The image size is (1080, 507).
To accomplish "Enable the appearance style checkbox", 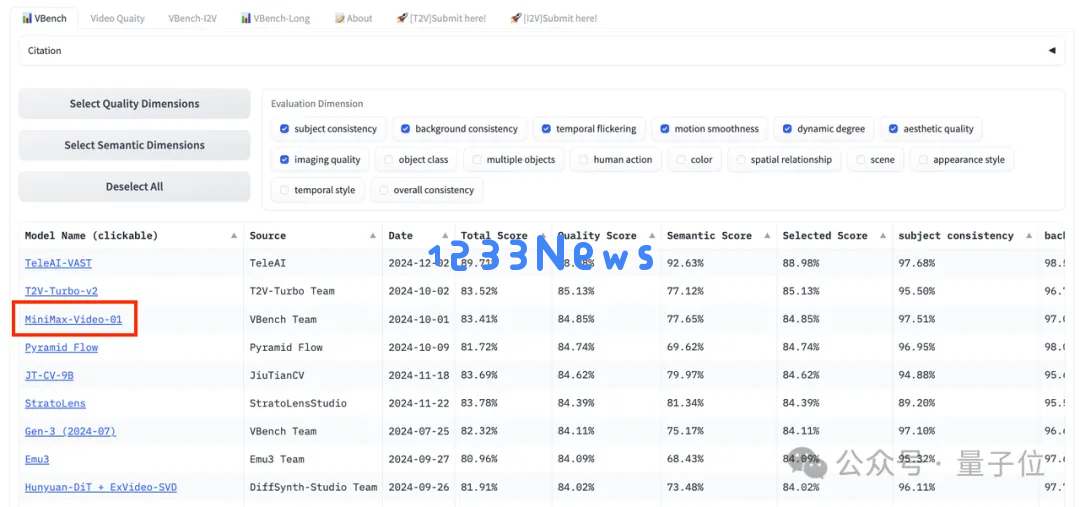I will [x=924, y=160].
